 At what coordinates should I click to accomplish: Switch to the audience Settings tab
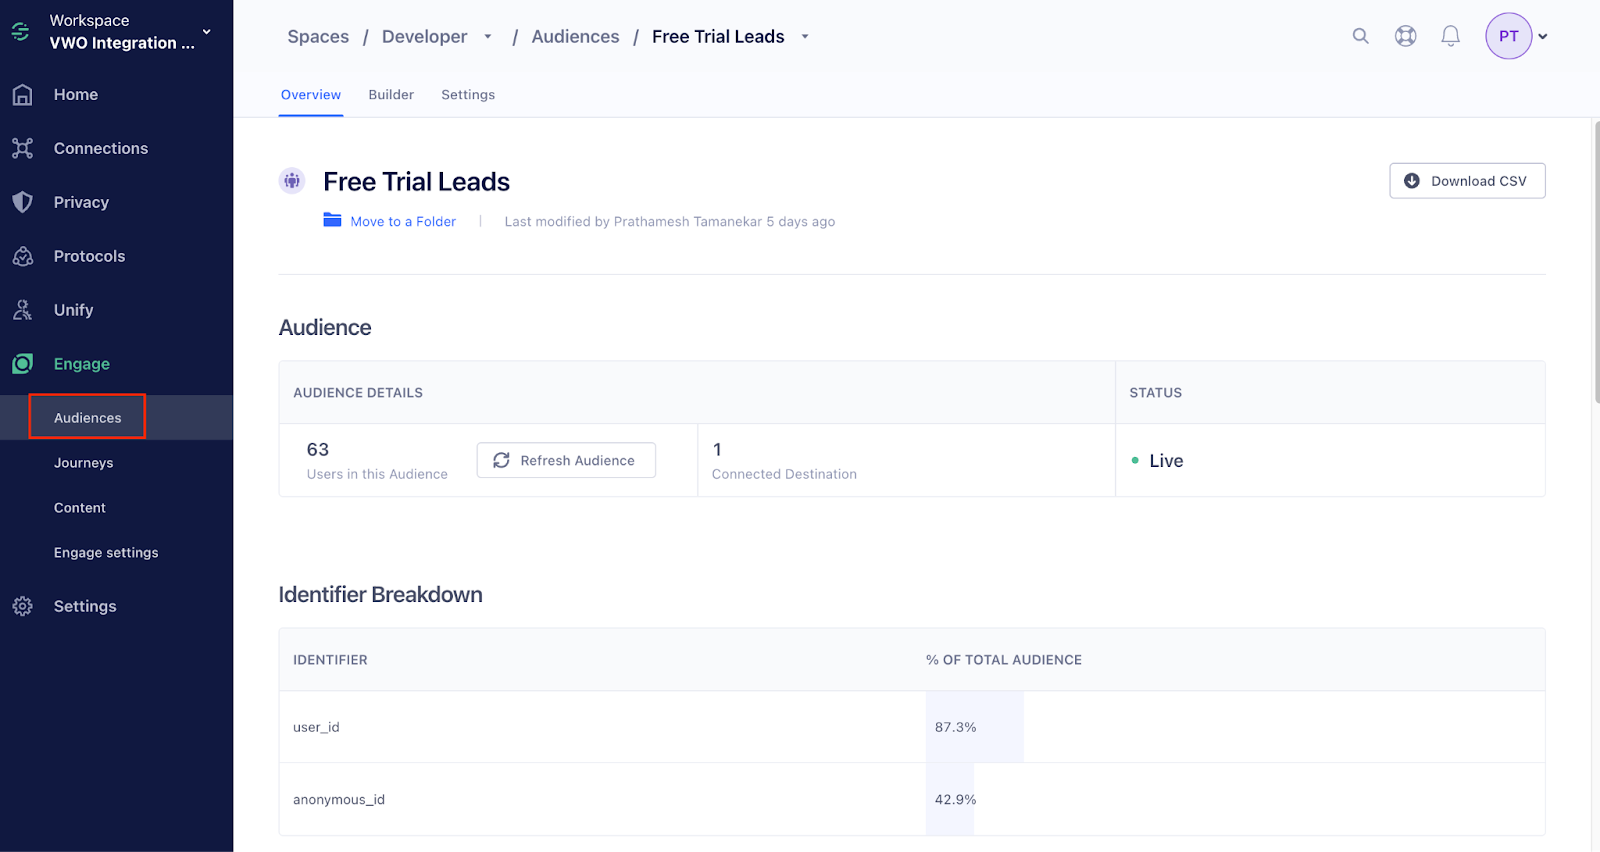(468, 95)
